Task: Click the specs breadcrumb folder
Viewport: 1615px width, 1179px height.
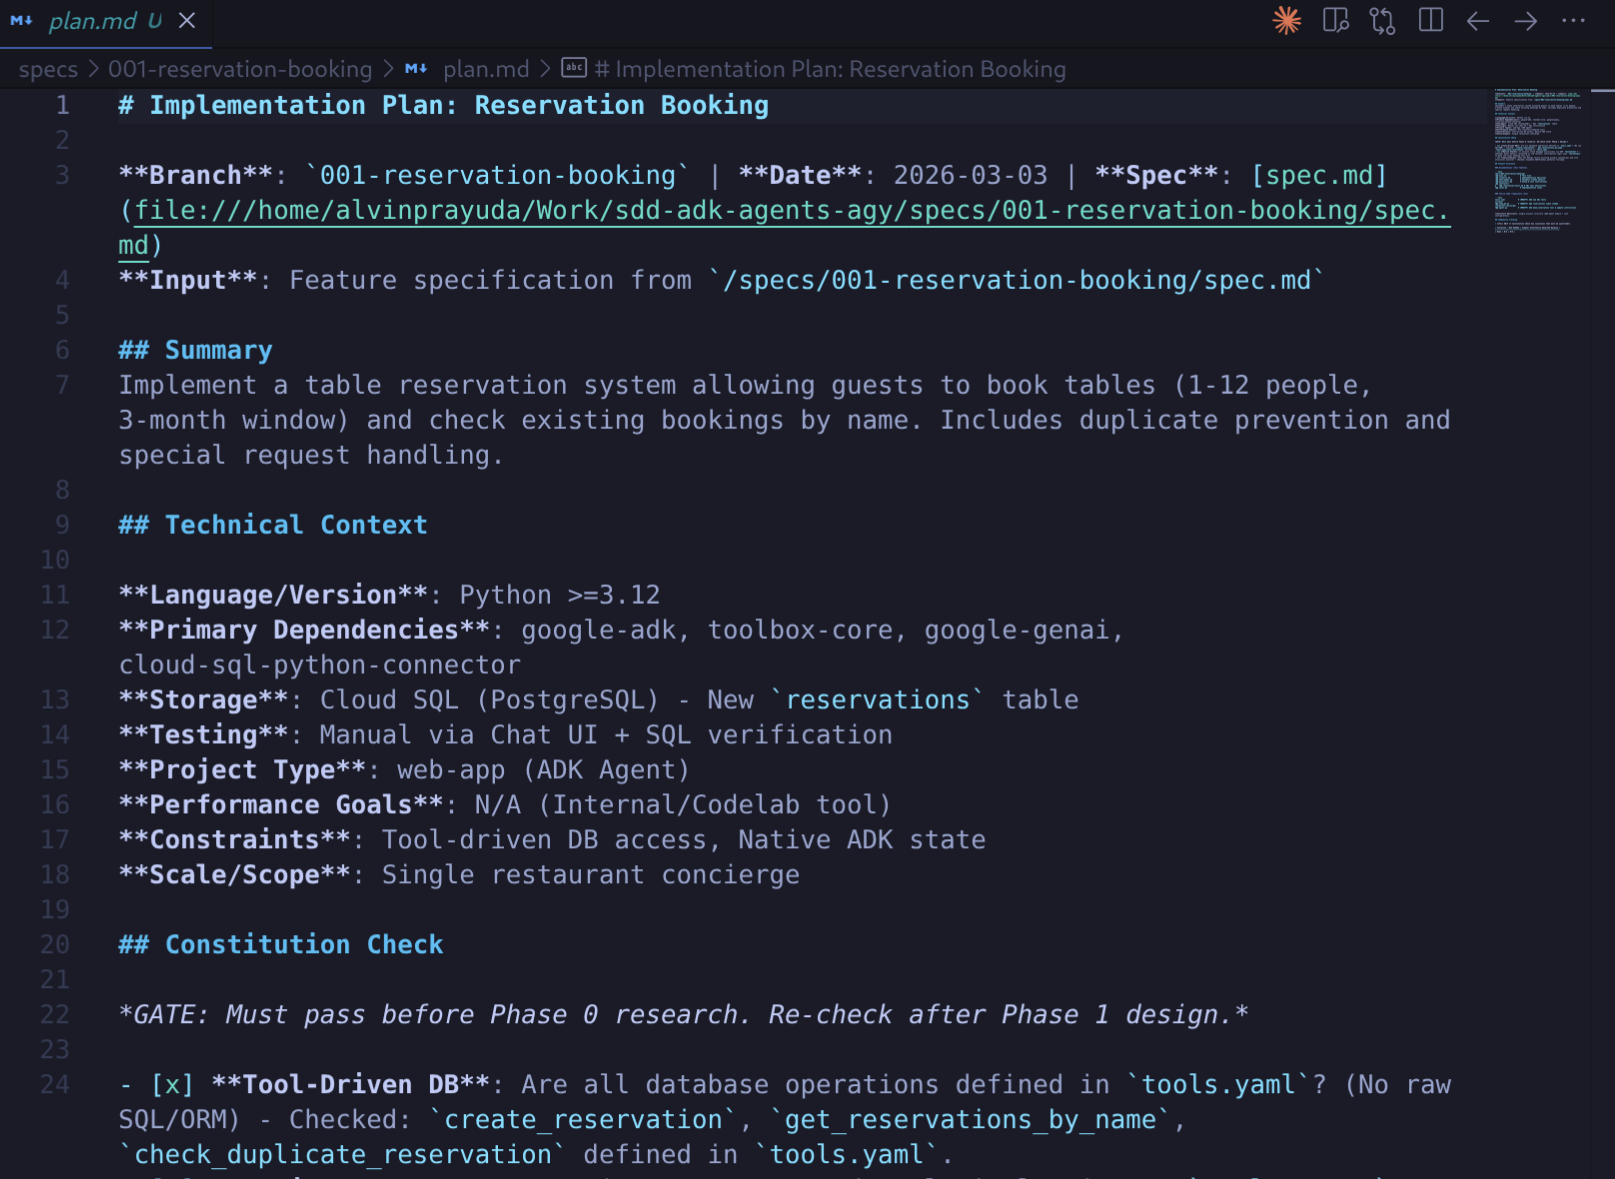Action: click(48, 69)
